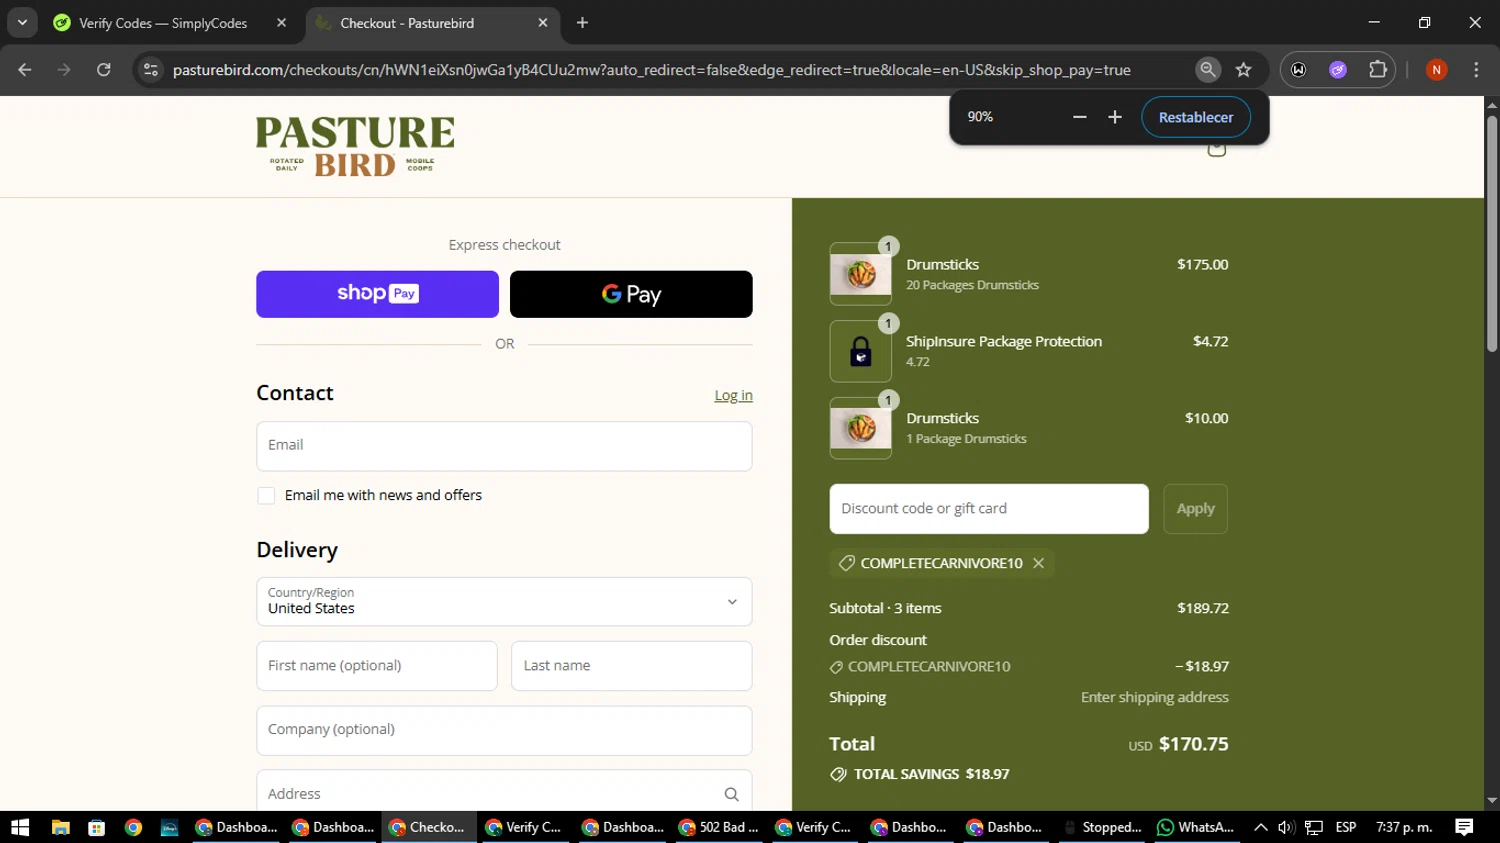Click the Last name field
This screenshot has width=1500, height=843.
tap(631, 666)
